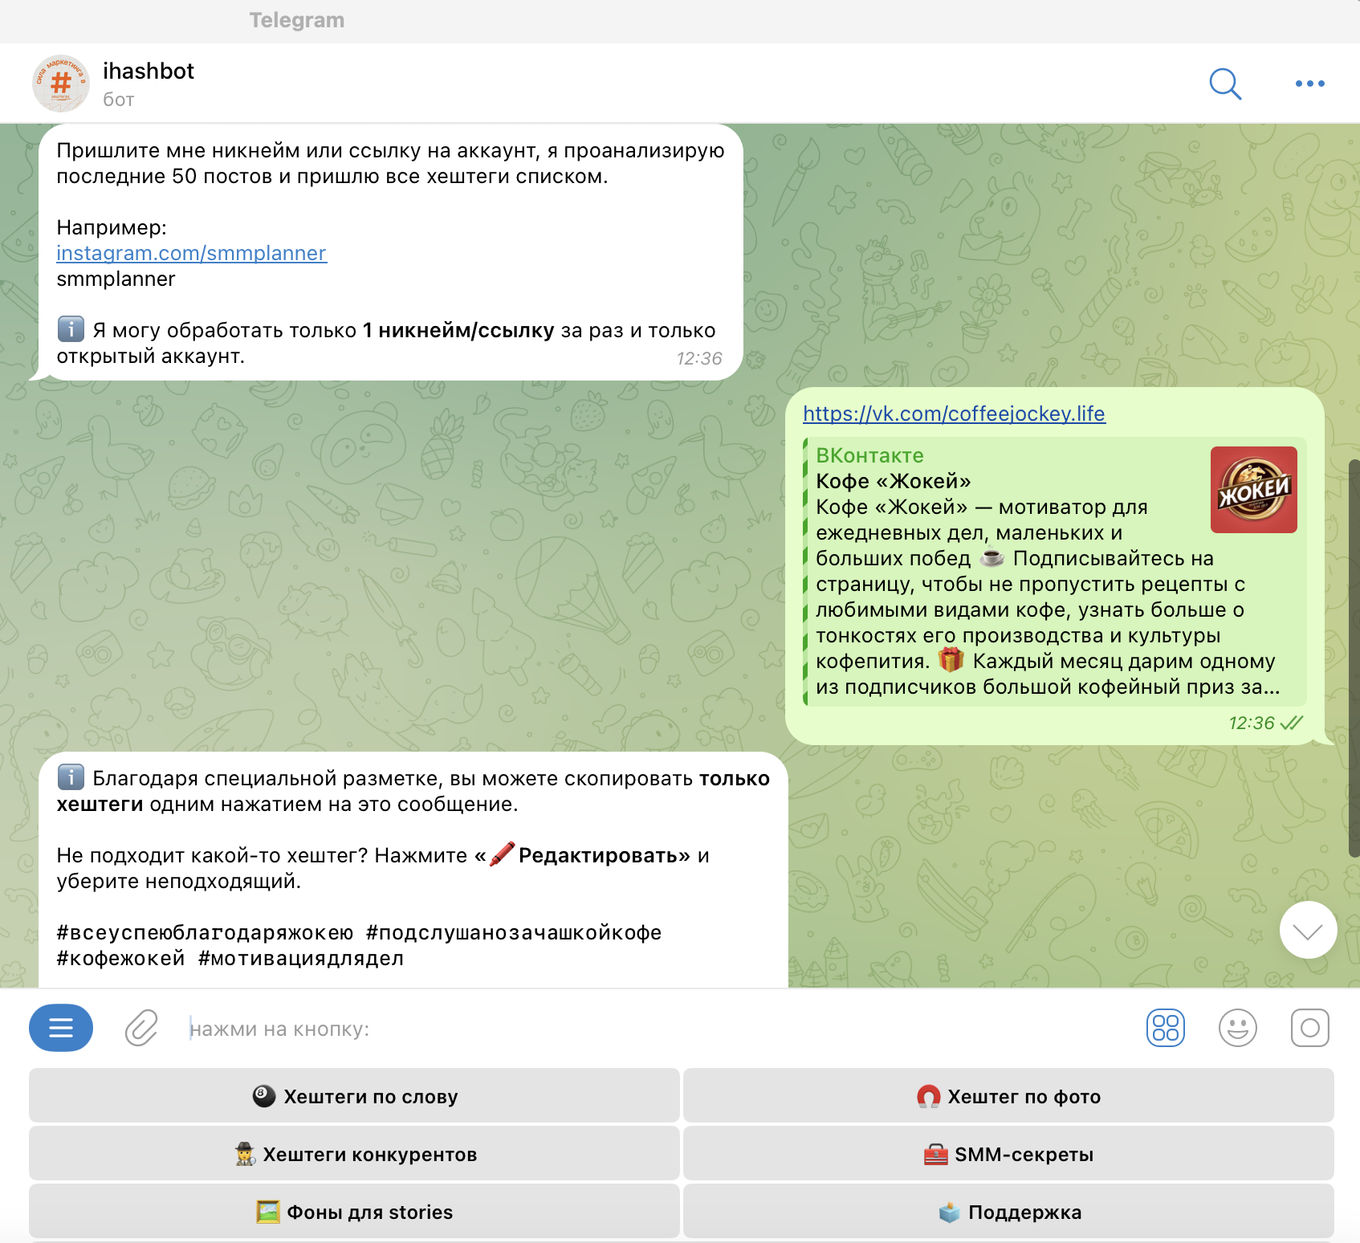Screen dimensions: 1360x1243
Task: Open the search in the ihashbot chat
Action: point(1224,84)
